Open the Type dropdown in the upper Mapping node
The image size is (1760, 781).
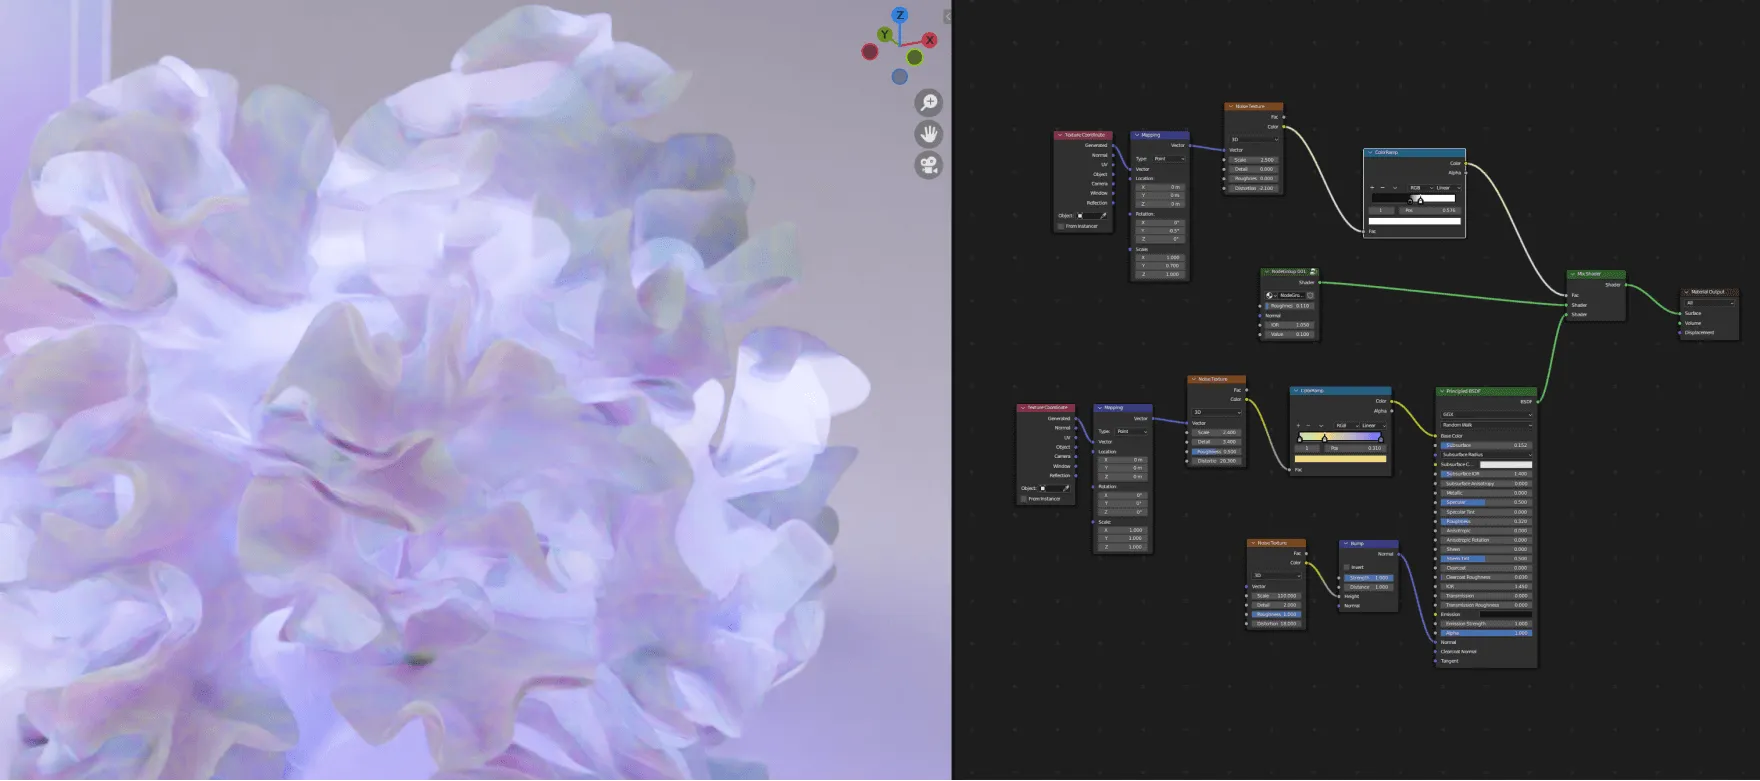1169,159
